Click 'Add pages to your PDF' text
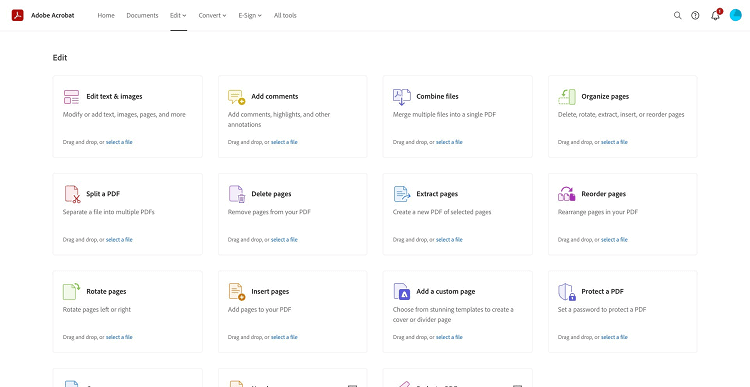Image resolution: width=750 pixels, height=387 pixels. click(259, 310)
